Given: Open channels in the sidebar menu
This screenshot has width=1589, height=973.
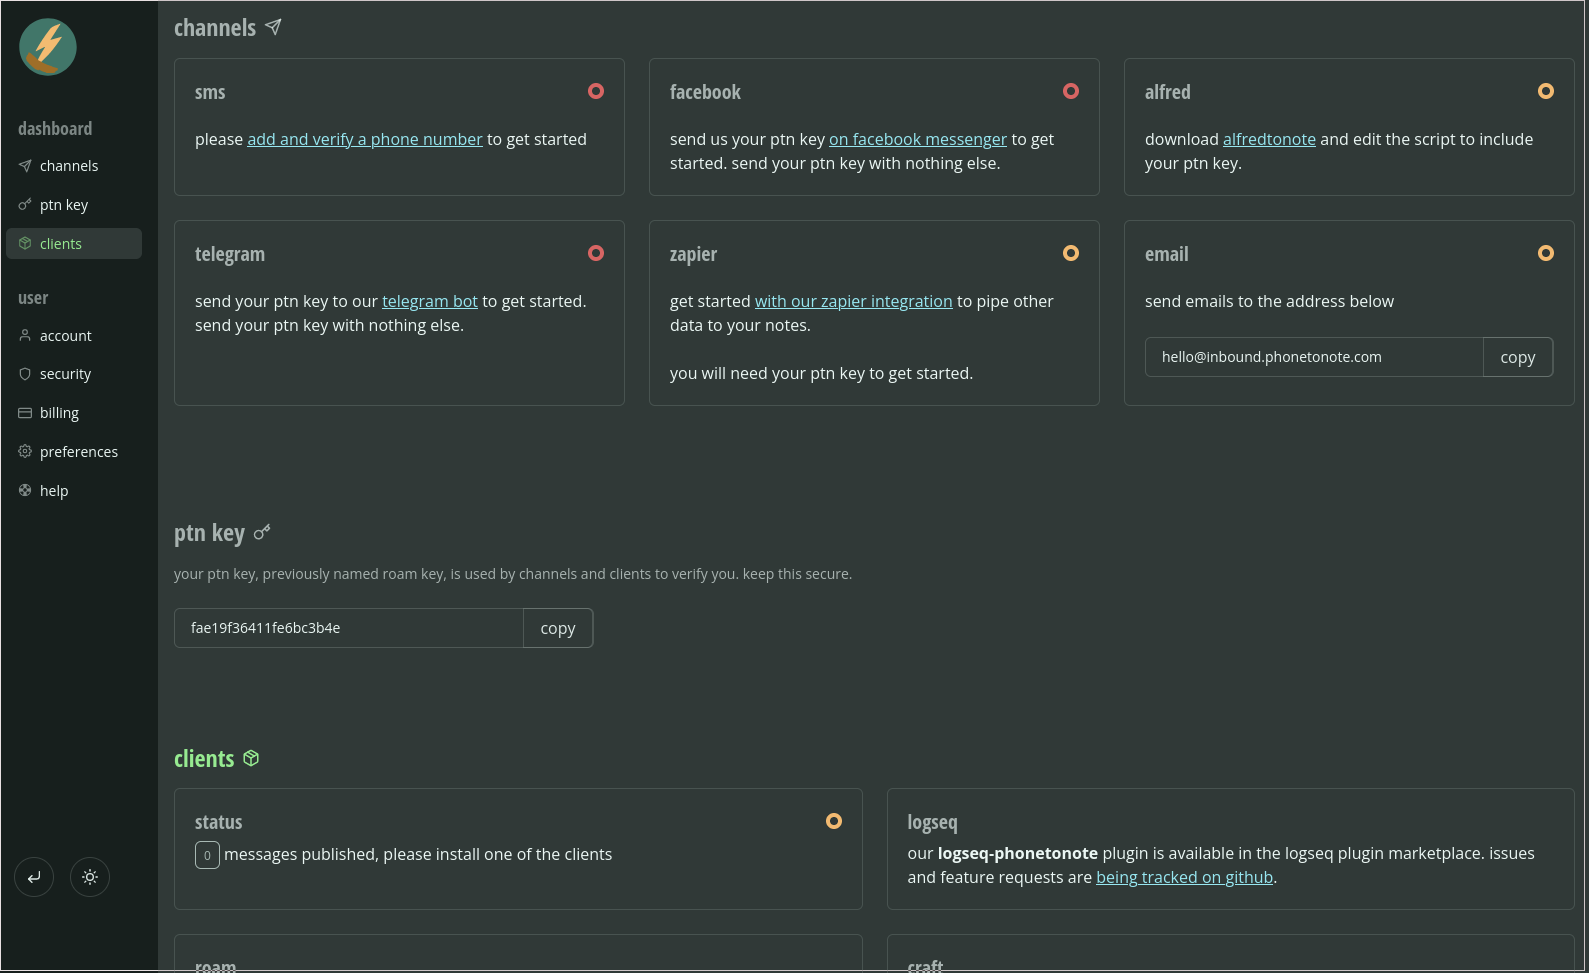Looking at the screenshot, I should click(74, 166).
